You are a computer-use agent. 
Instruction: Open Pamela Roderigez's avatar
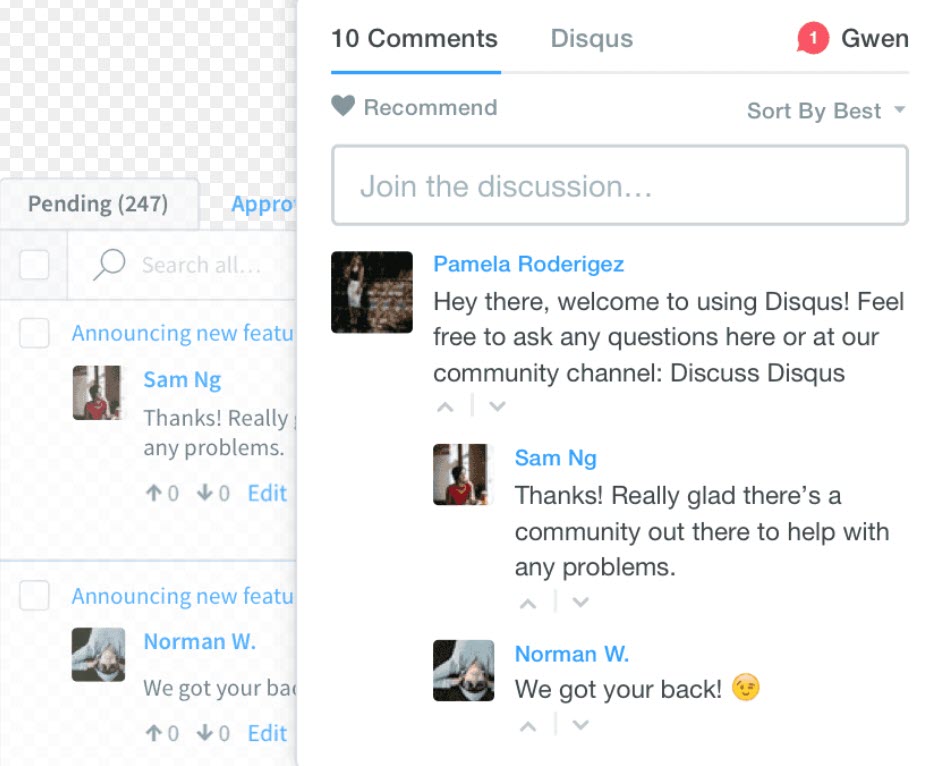[x=372, y=292]
